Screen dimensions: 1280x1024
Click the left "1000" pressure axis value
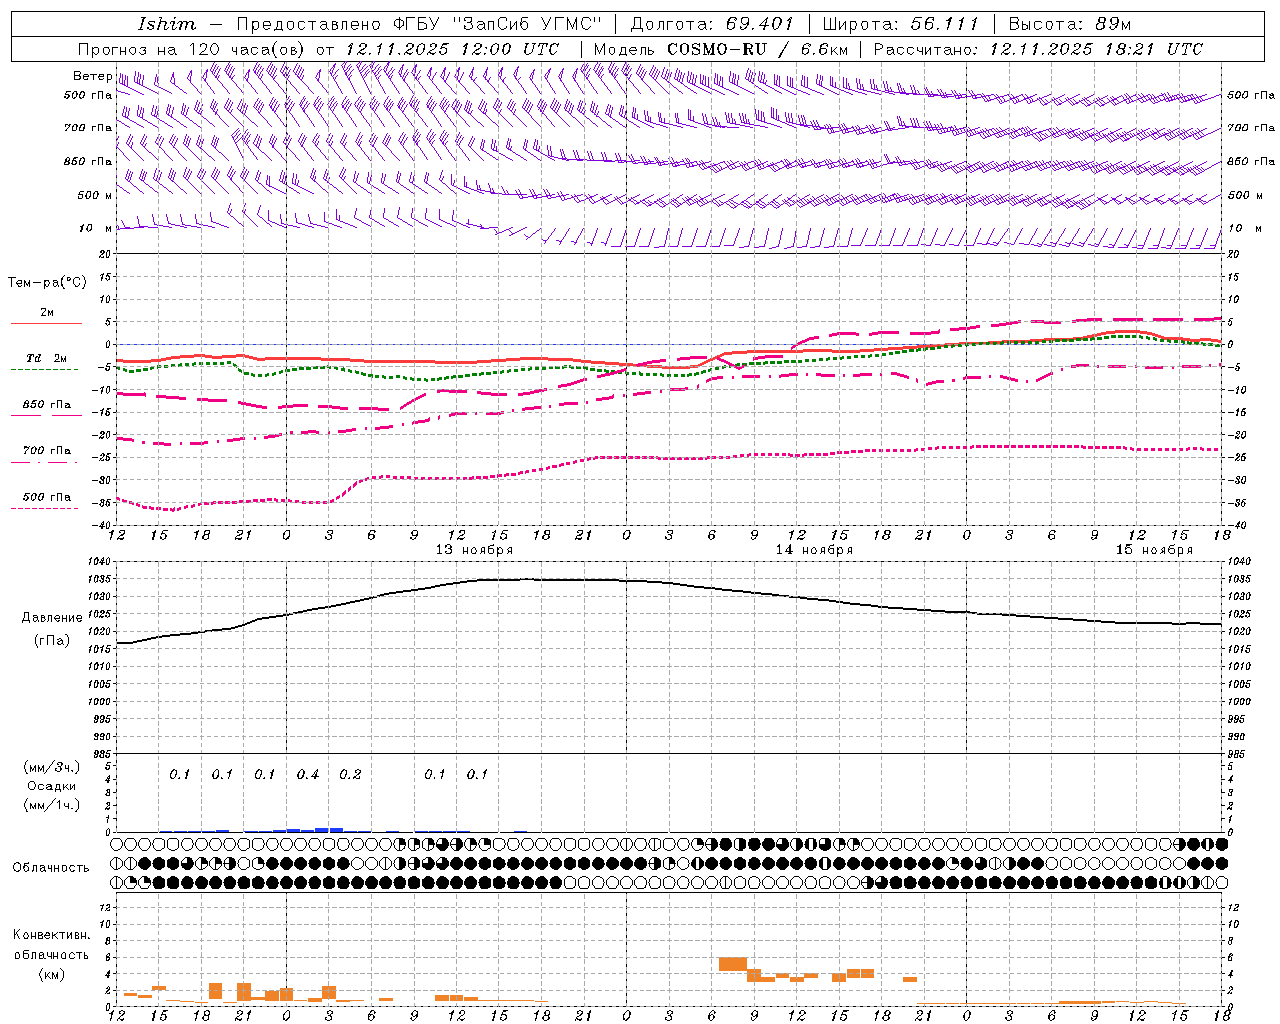(x=100, y=702)
